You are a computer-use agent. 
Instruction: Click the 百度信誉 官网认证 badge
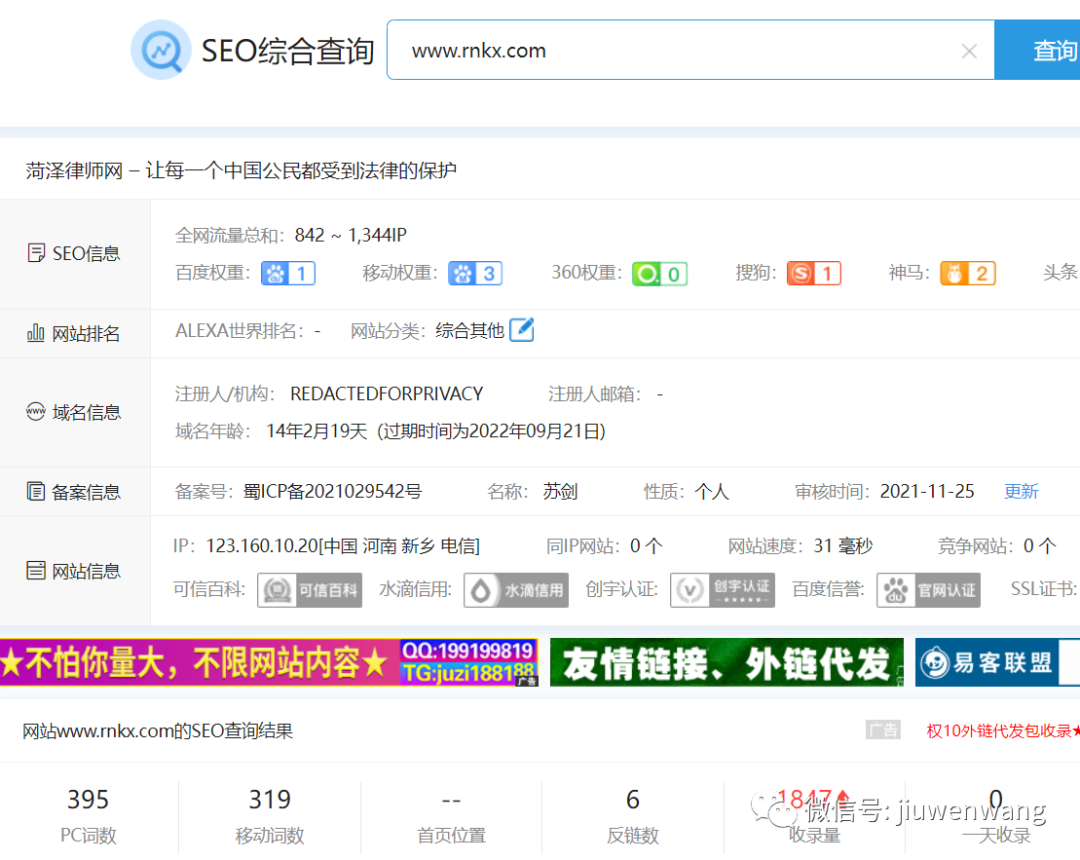928,590
